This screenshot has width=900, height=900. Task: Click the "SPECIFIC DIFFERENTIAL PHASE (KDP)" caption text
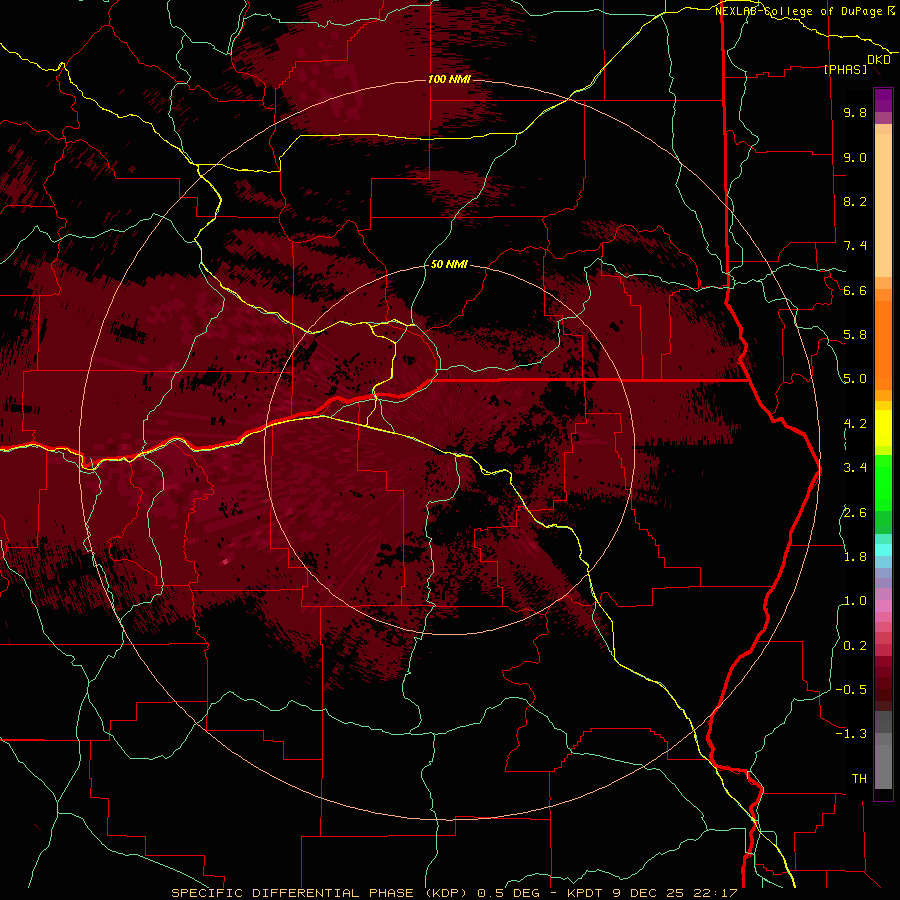click(317, 893)
